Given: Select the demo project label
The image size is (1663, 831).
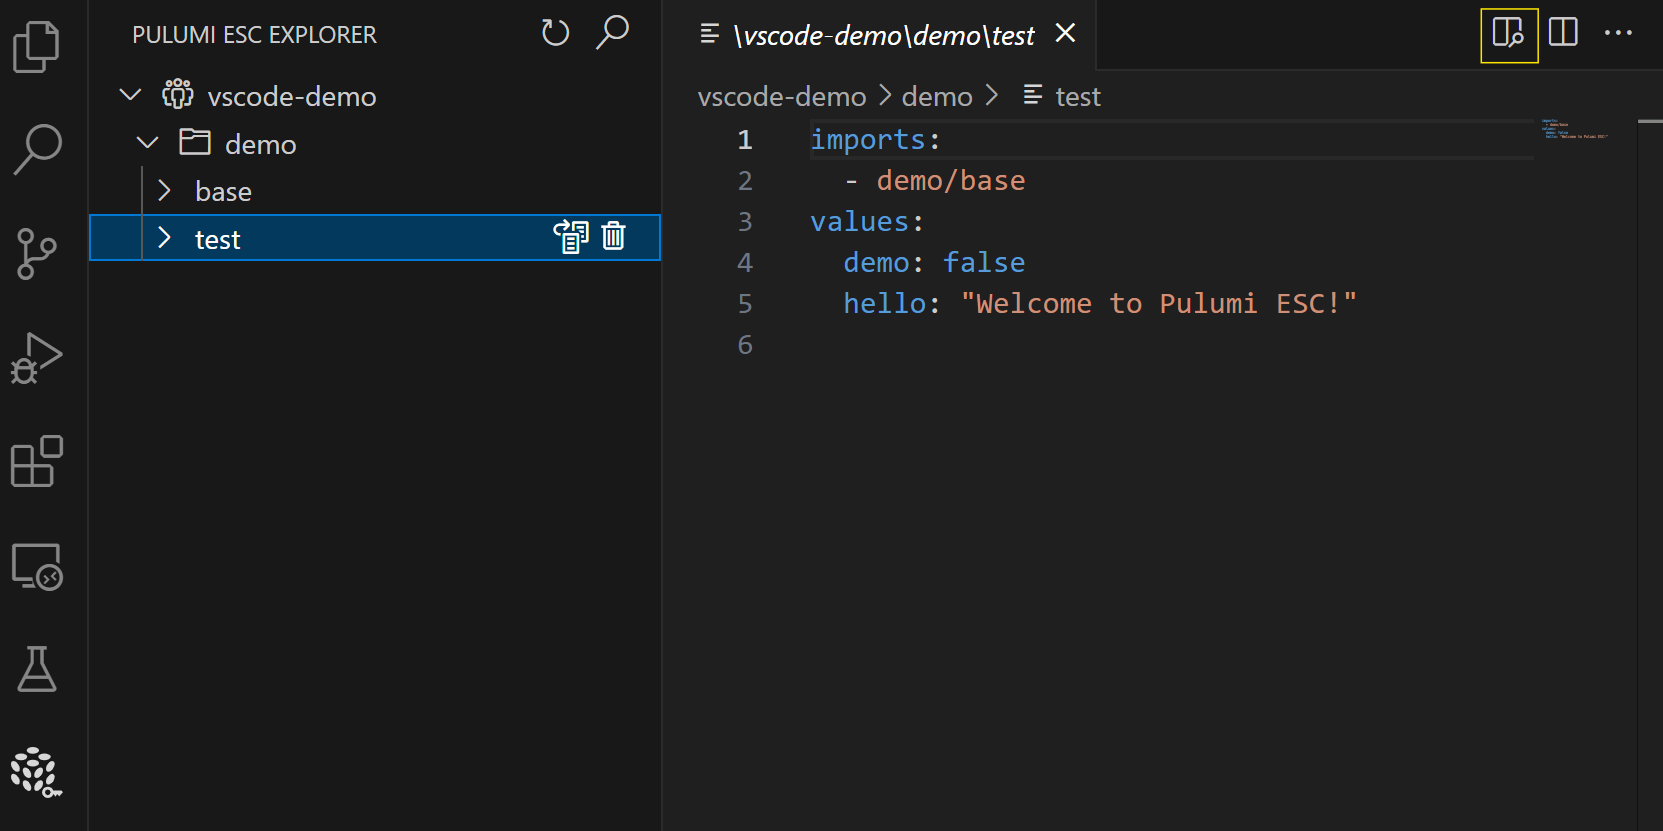Looking at the screenshot, I should (x=260, y=144).
